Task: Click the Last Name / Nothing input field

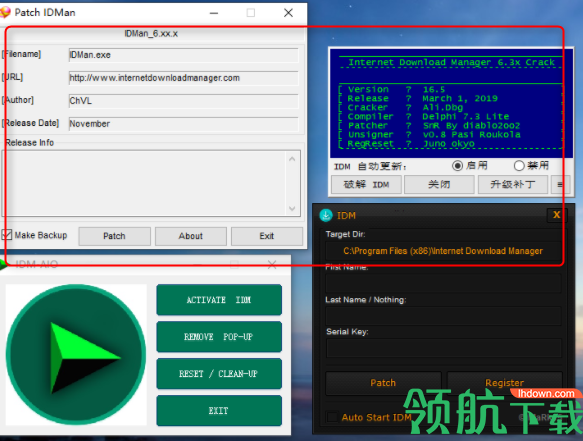Action: (x=443, y=316)
